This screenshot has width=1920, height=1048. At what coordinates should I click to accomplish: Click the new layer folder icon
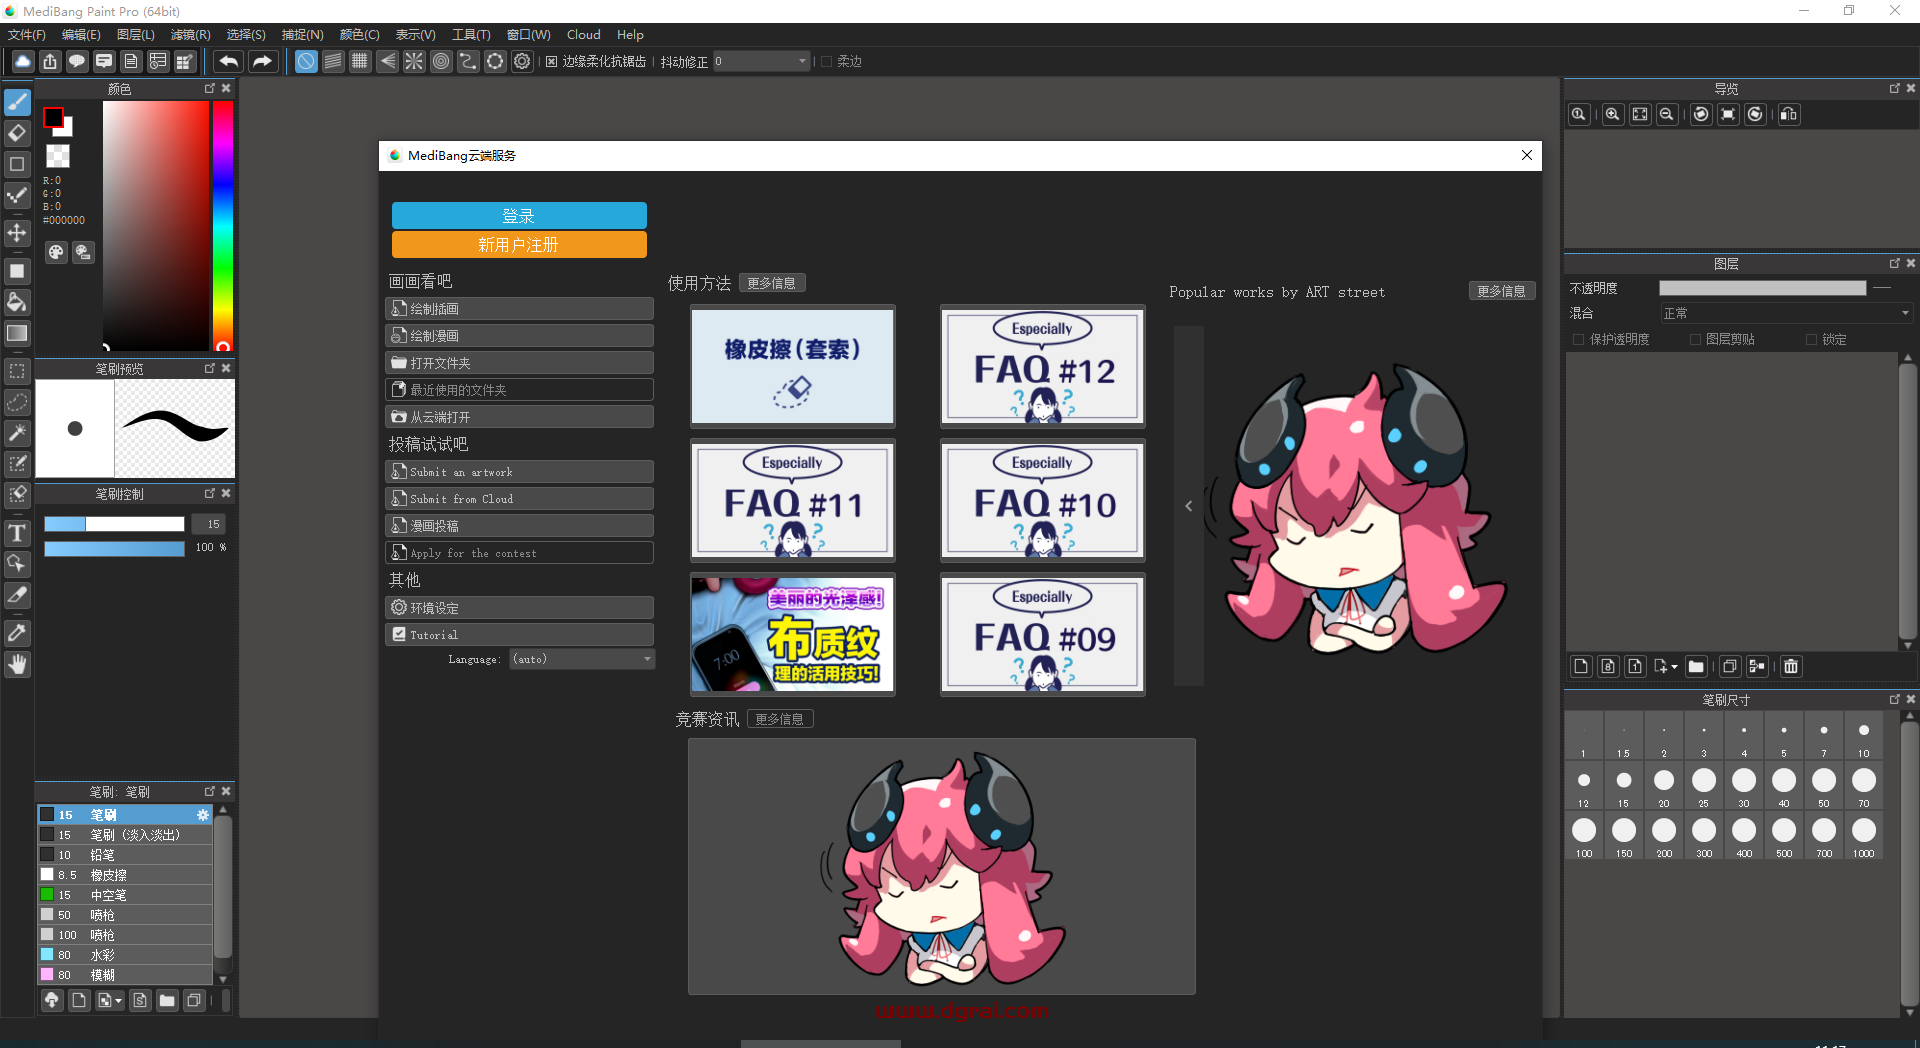(x=1696, y=666)
